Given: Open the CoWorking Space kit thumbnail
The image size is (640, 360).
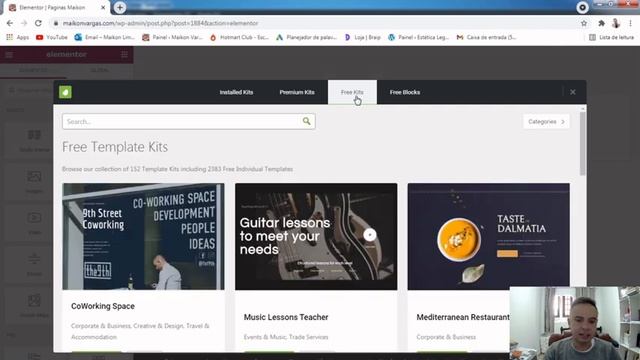Looking at the screenshot, I should click(143, 236).
